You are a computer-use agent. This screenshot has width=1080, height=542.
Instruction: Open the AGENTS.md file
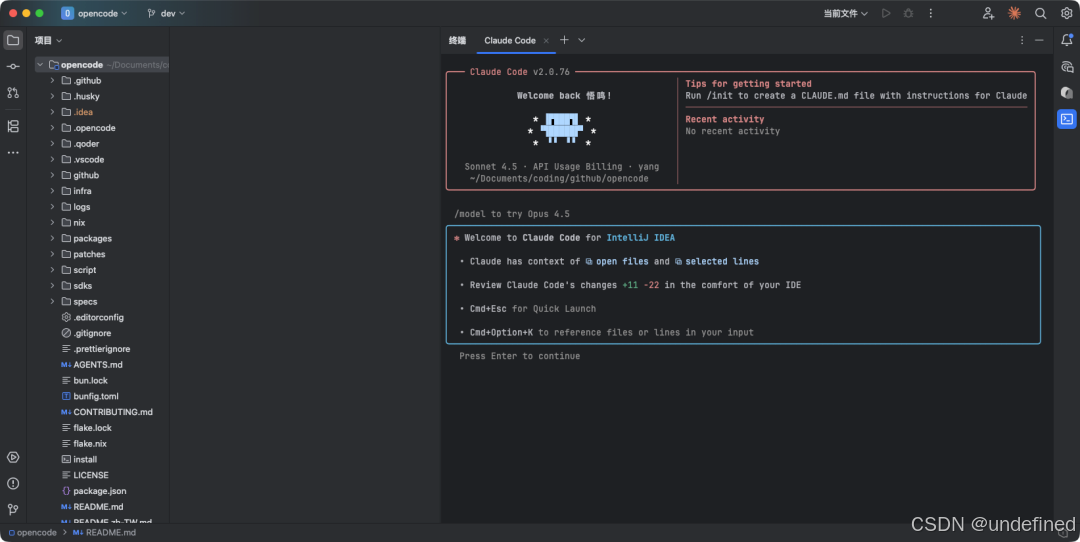click(x=98, y=365)
